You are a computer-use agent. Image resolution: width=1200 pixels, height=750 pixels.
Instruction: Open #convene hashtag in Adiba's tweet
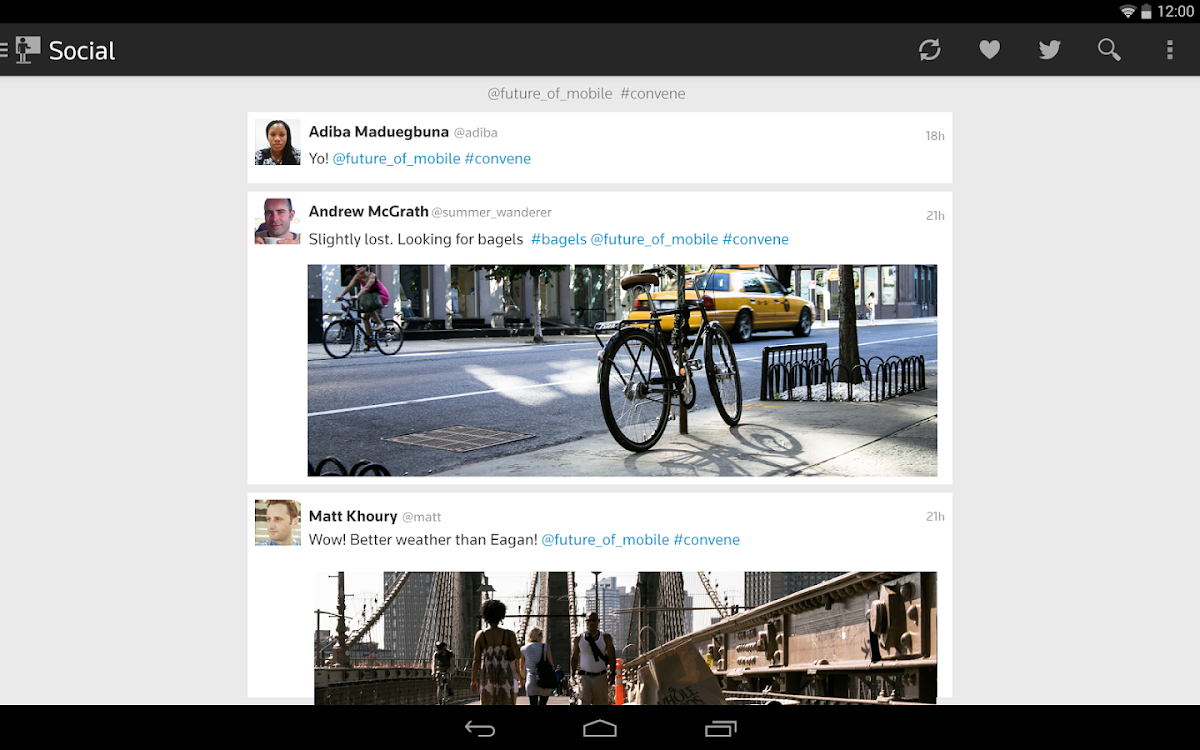(x=498, y=159)
